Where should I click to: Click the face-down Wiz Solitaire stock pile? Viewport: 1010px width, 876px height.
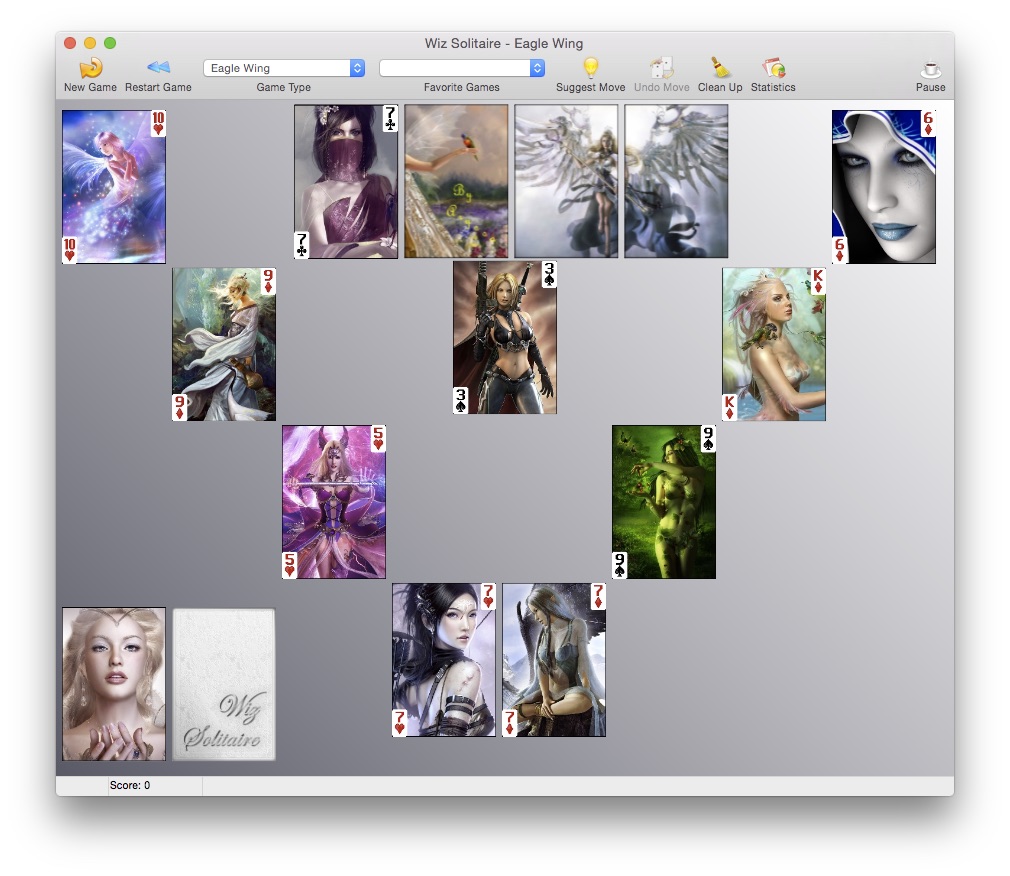pyautogui.click(x=223, y=684)
